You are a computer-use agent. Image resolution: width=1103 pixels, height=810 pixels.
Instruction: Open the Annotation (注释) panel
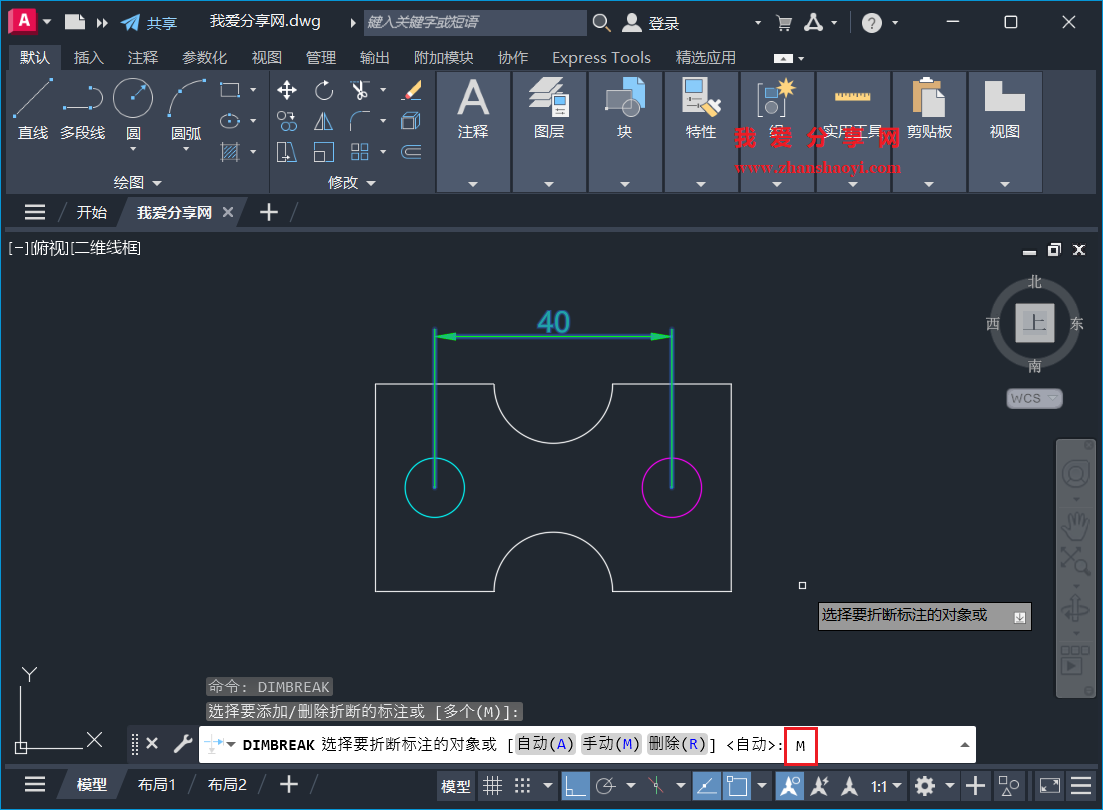[473, 132]
